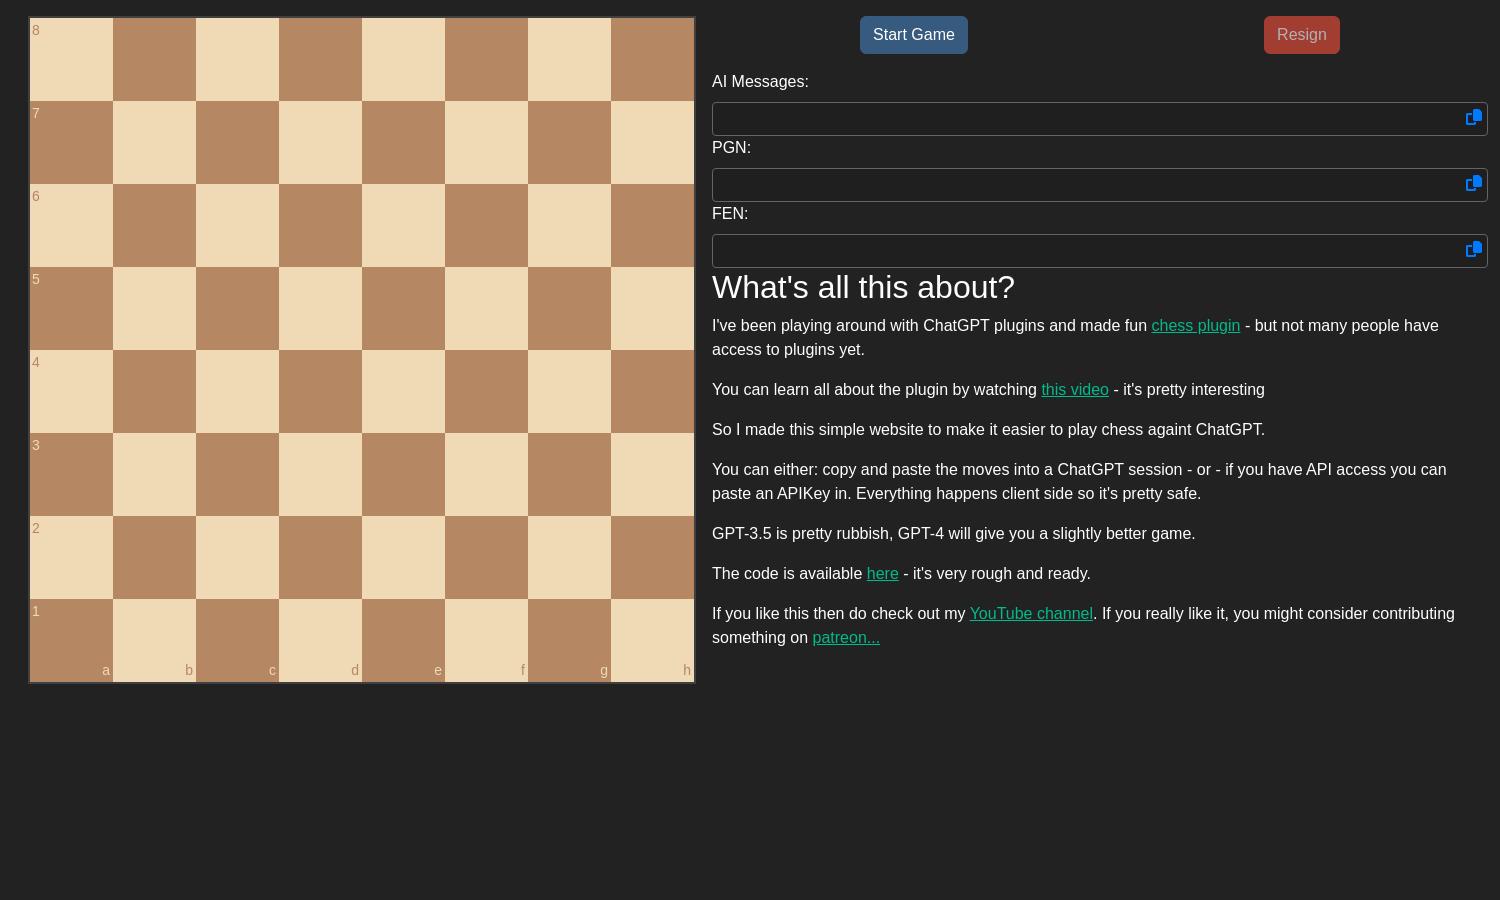The image size is (1500, 900).
Task: Select the e4 square on the chessboard
Action: click(x=403, y=391)
